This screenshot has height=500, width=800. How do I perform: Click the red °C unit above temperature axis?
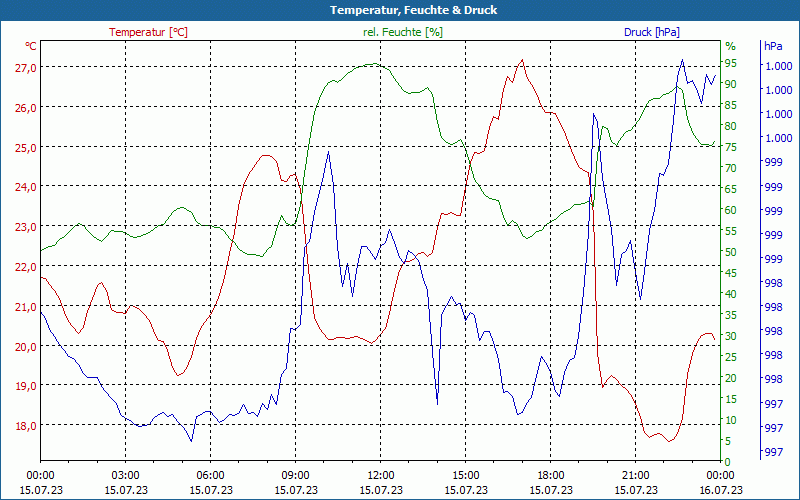[x=31, y=46]
